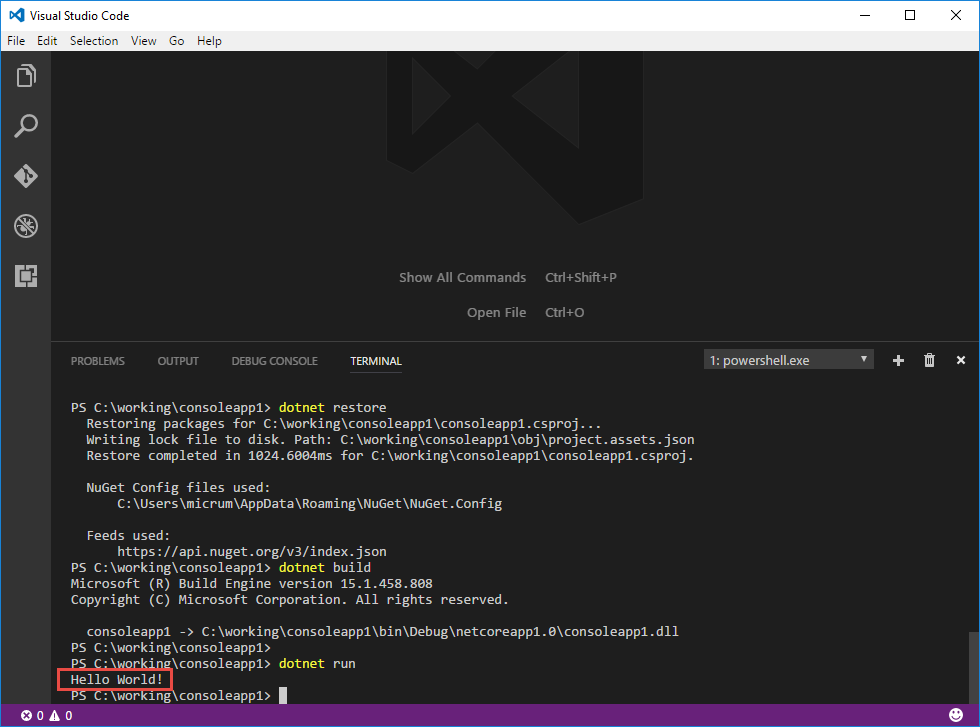
Task: Open the Edit menu
Action: (47, 41)
